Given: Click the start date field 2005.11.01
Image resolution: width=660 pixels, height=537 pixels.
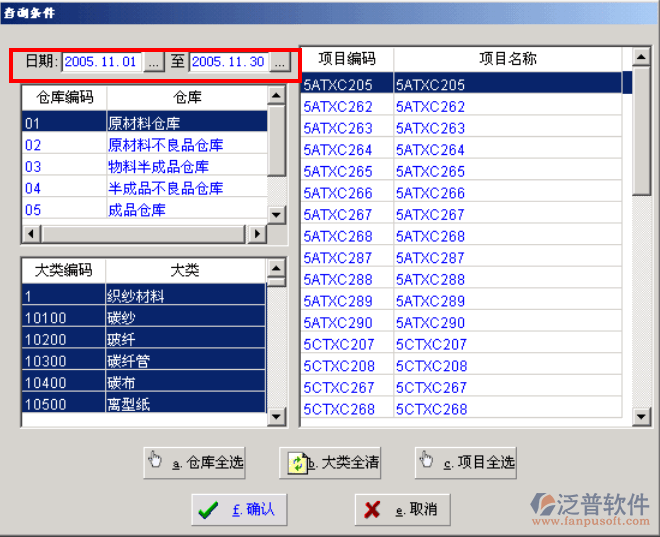Looking at the screenshot, I should [102, 62].
